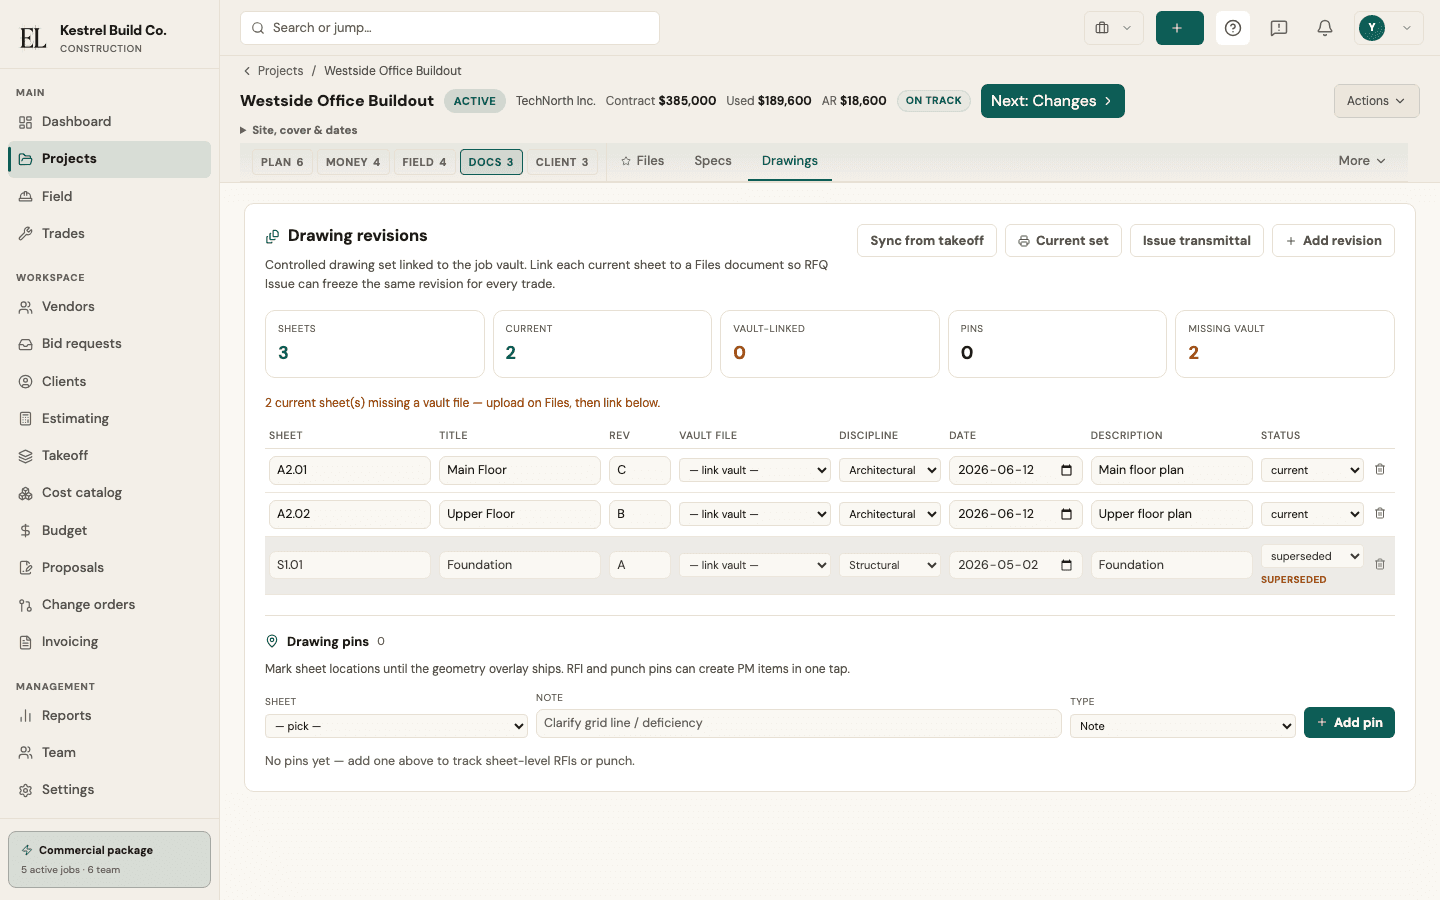The height and width of the screenshot is (900, 1440).
Task: Click the Current set button
Action: click(x=1063, y=241)
